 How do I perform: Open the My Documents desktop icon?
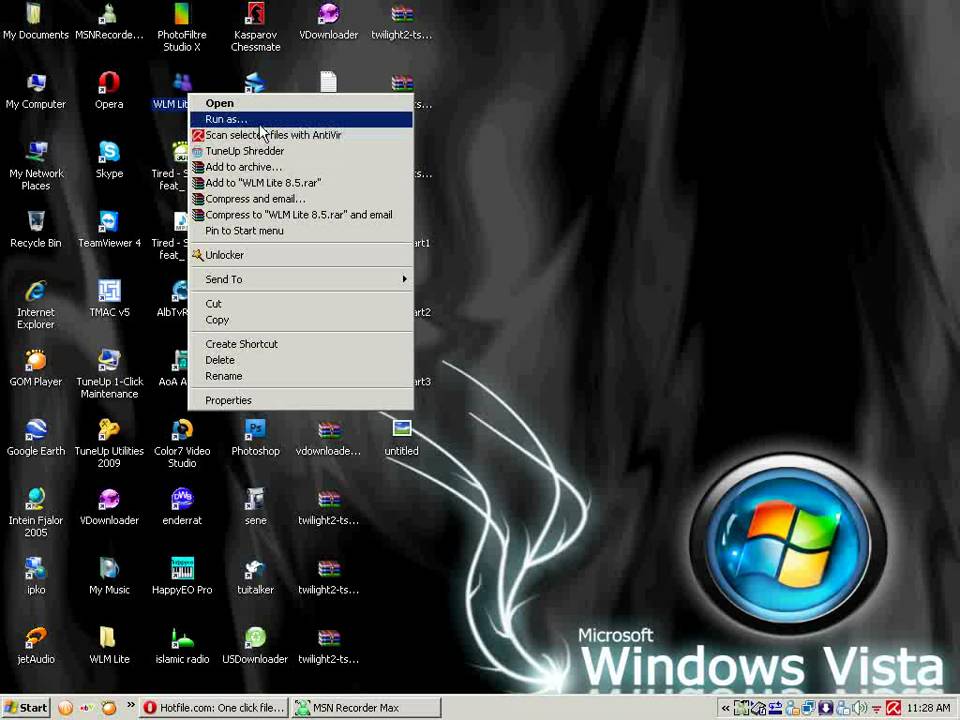pyautogui.click(x=36, y=21)
